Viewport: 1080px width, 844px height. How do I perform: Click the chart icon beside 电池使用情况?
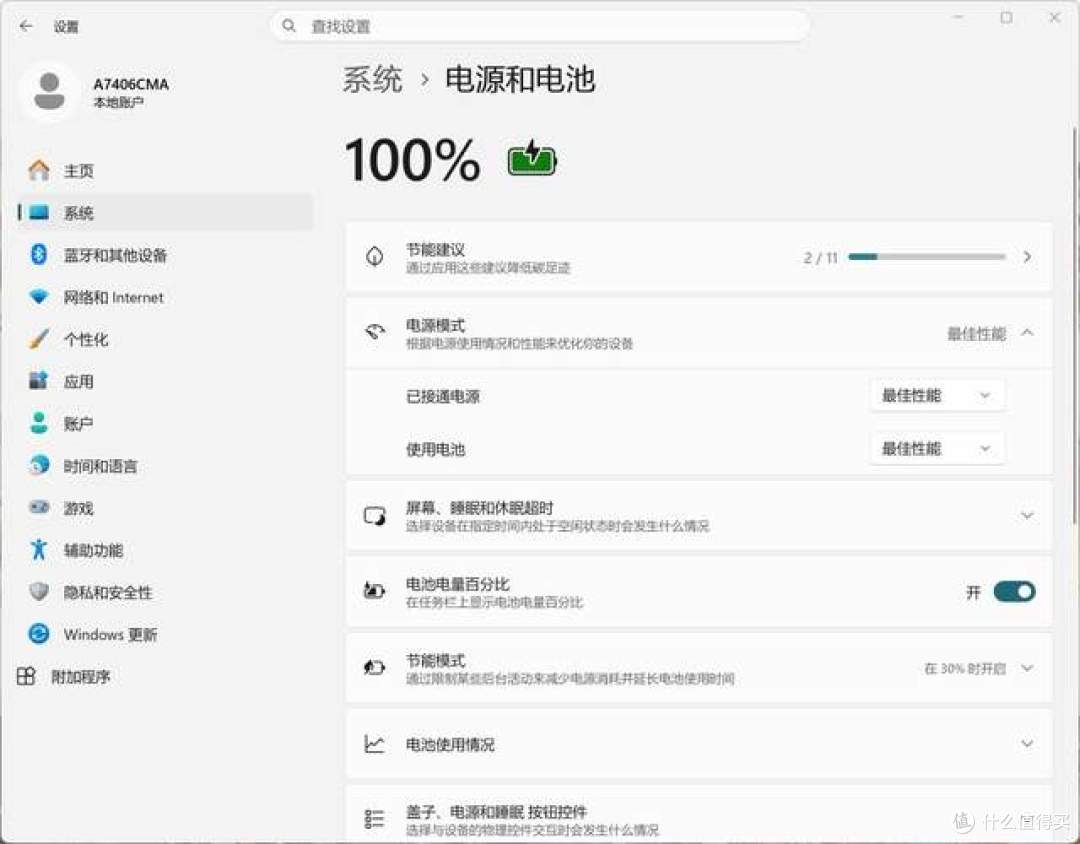tap(375, 744)
